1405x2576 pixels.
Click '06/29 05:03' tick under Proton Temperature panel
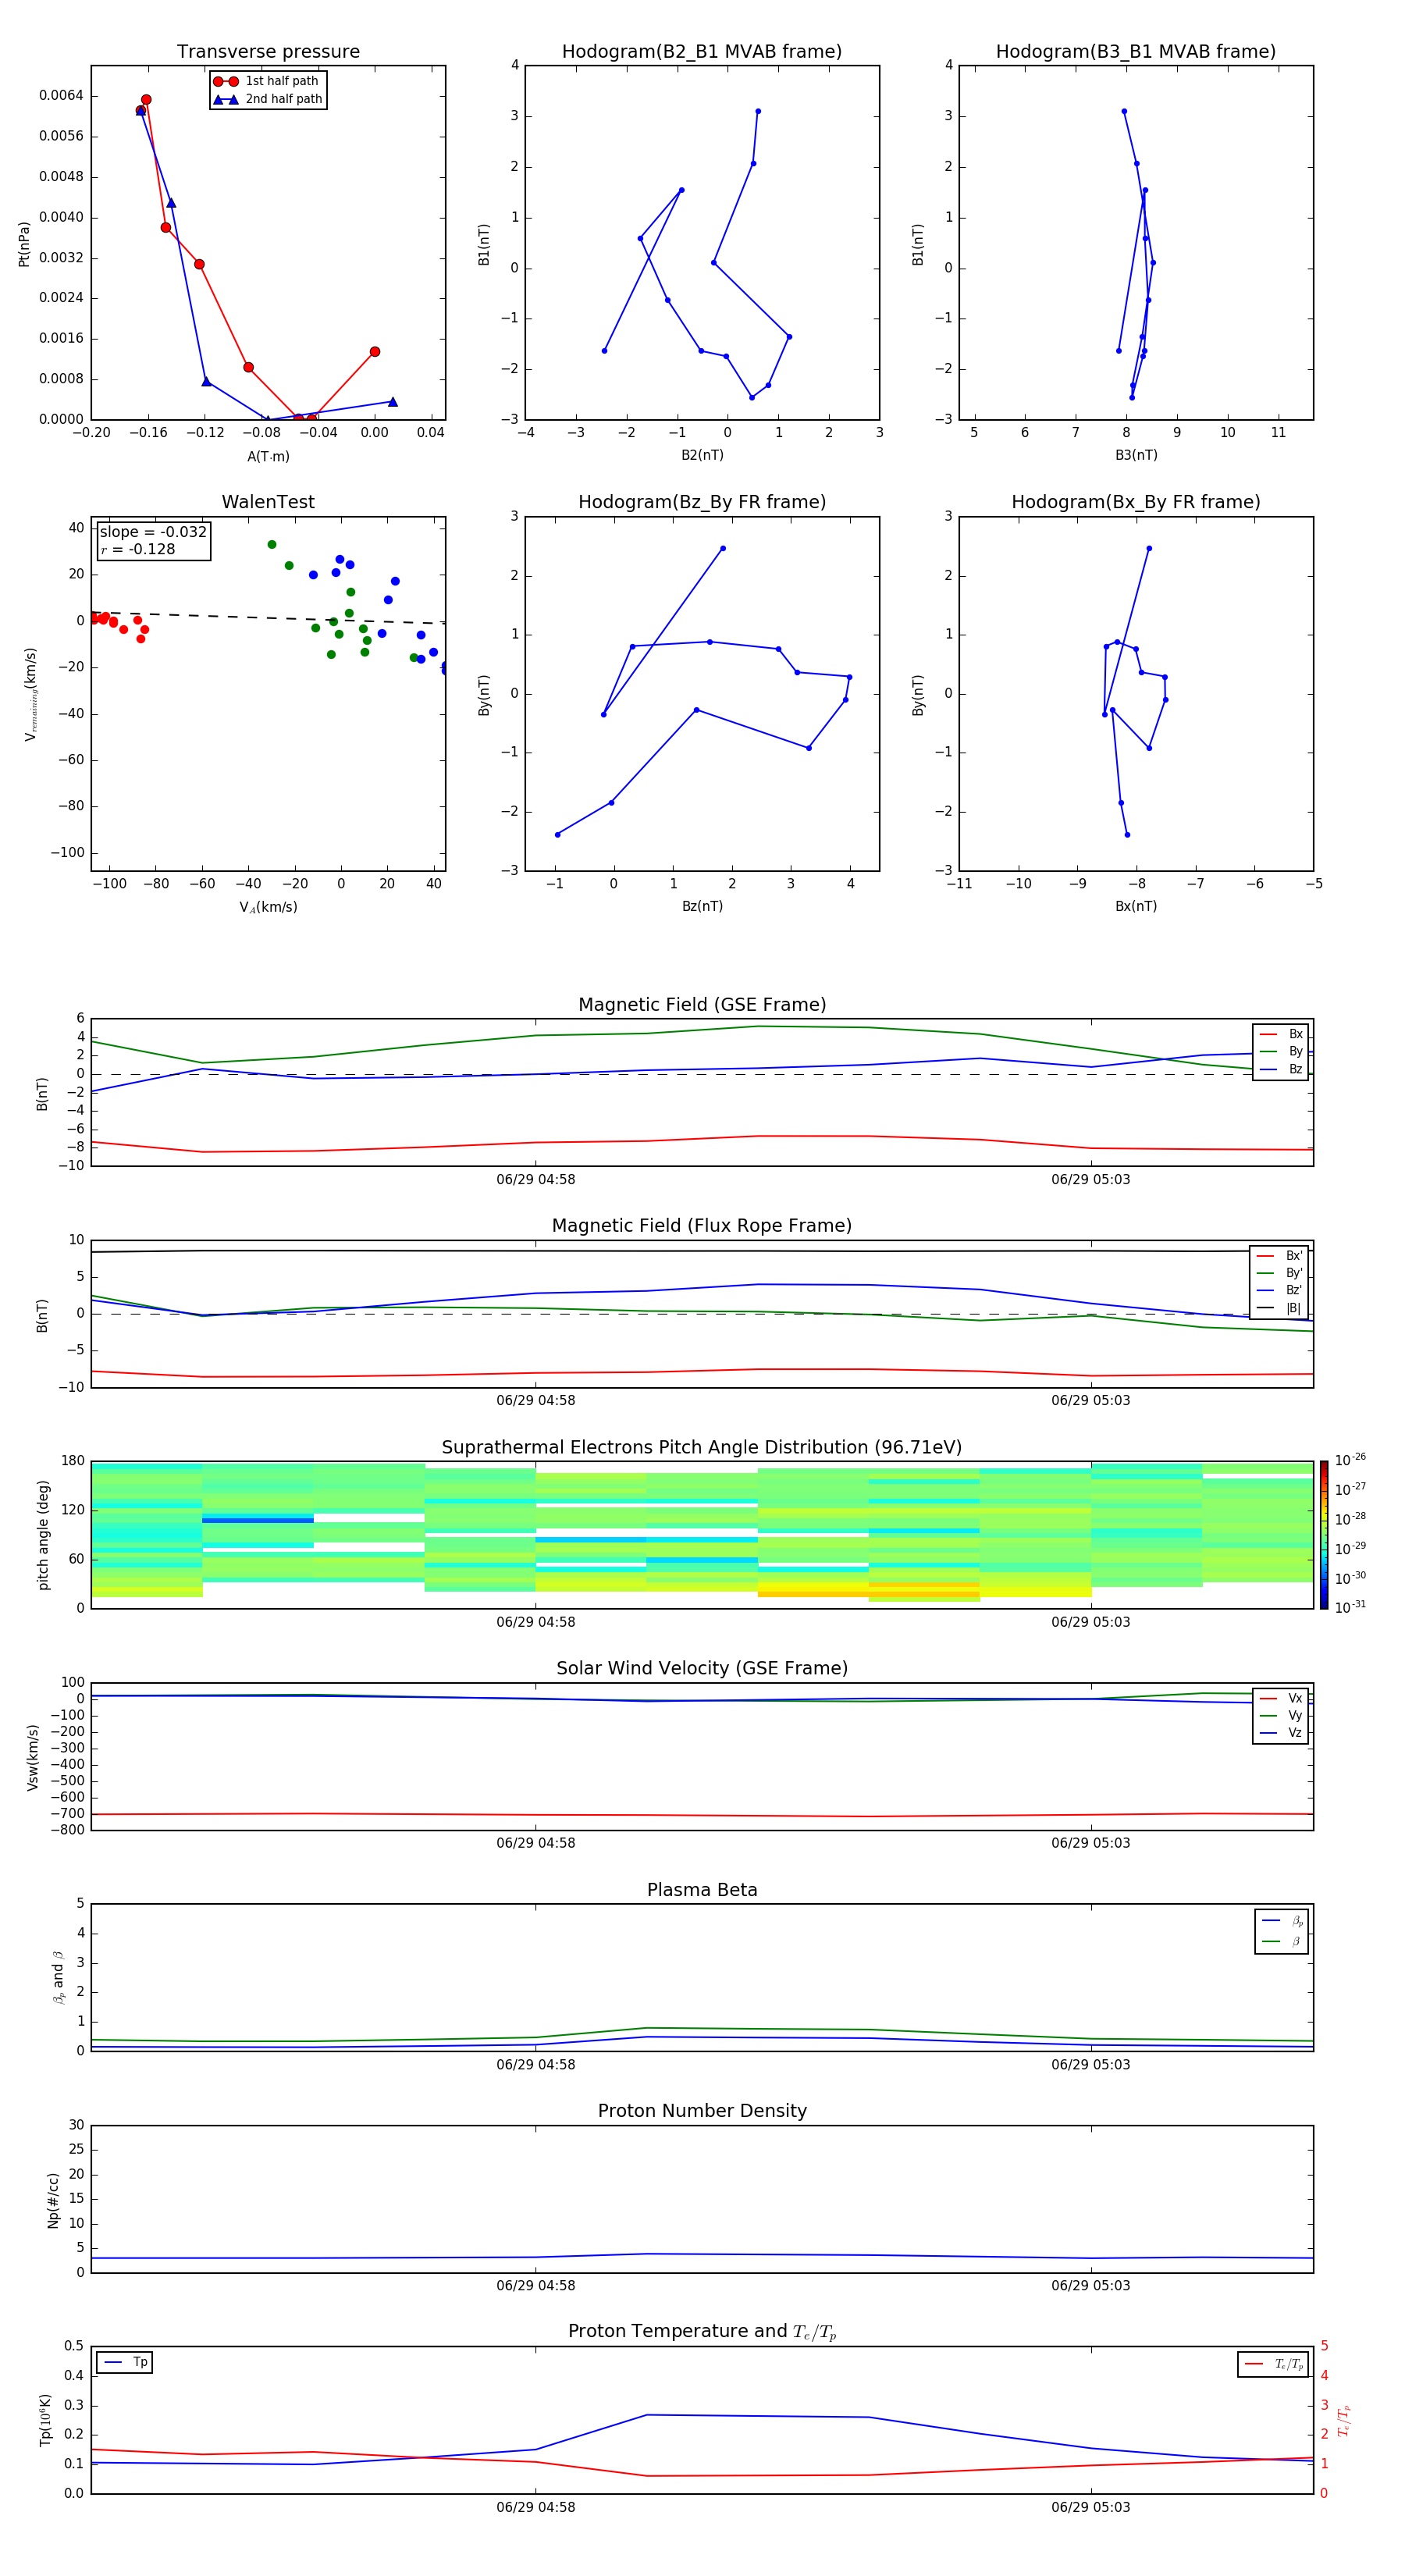(x=1090, y=2507)
